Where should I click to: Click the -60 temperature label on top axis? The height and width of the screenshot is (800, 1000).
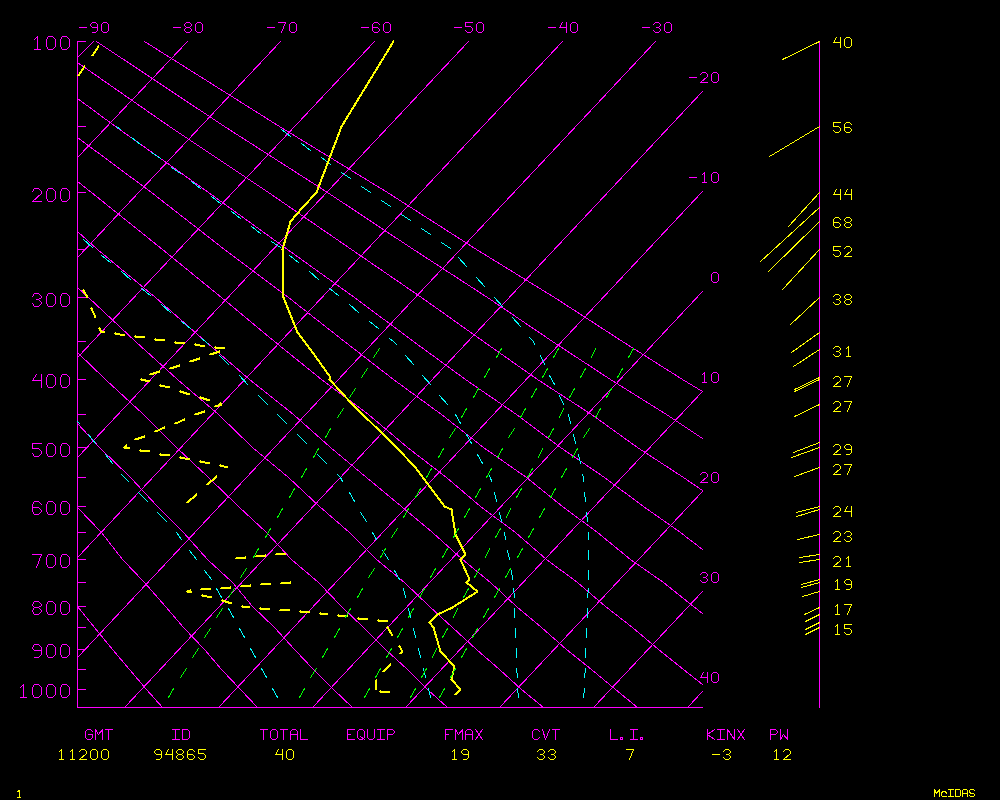(x=376, y=28)
